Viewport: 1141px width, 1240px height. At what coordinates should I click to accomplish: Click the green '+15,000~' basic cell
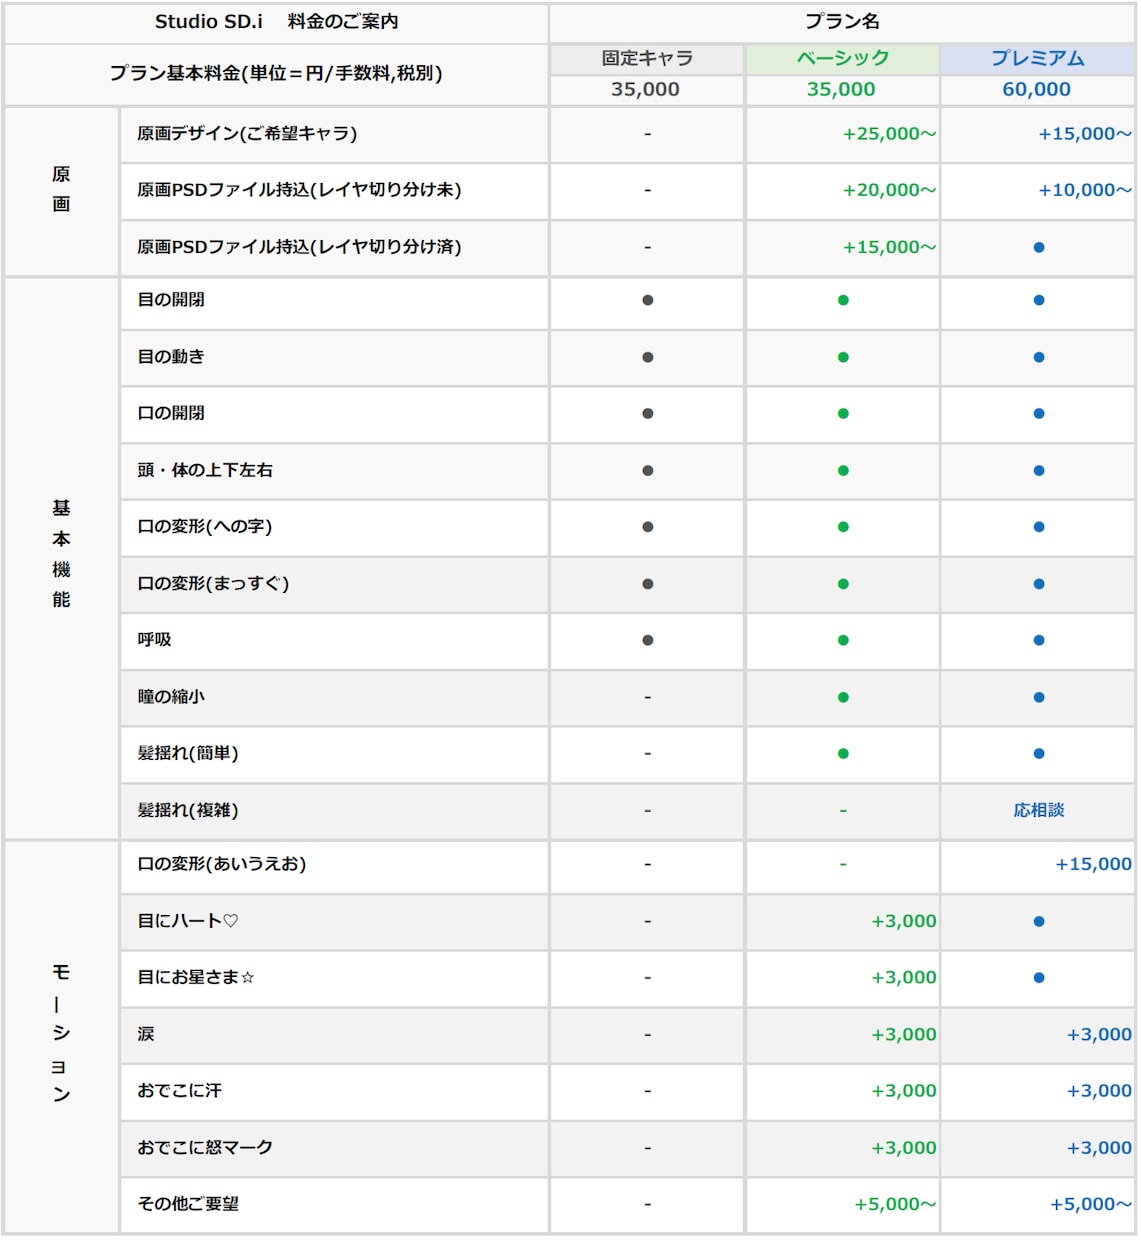[889, 247]
